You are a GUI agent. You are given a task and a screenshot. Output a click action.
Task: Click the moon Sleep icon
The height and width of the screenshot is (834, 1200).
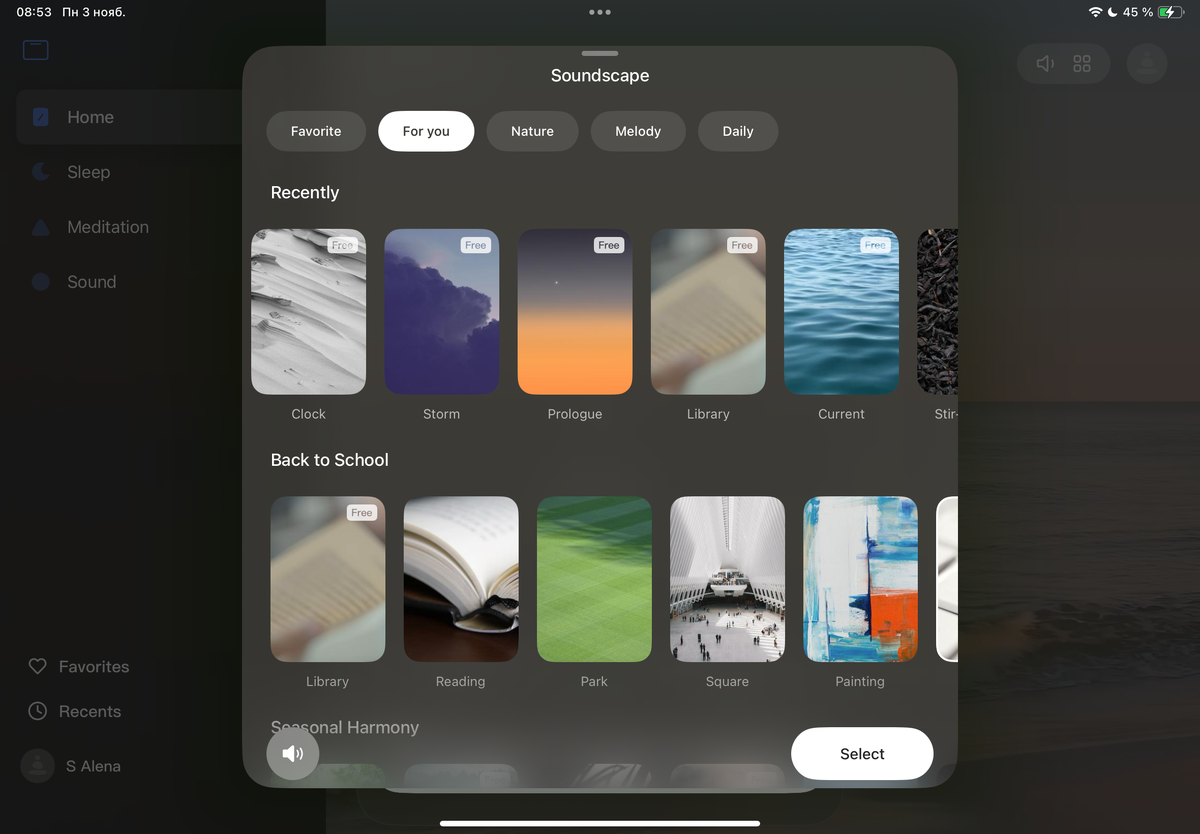(x=41, y=172)
